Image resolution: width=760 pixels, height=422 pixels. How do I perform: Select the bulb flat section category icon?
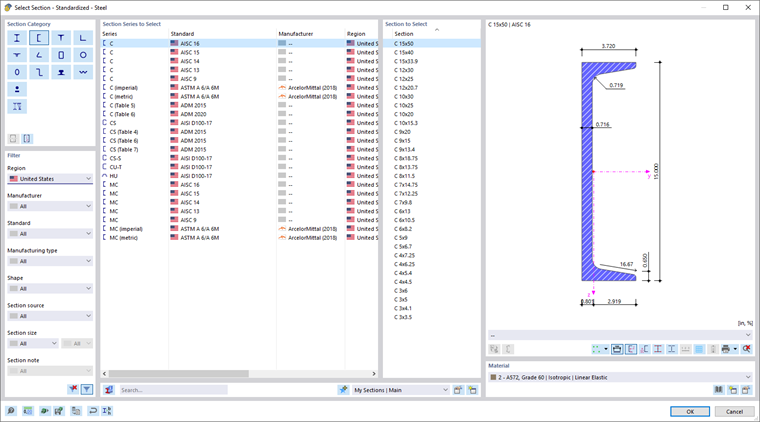click(x=17, y=90)
